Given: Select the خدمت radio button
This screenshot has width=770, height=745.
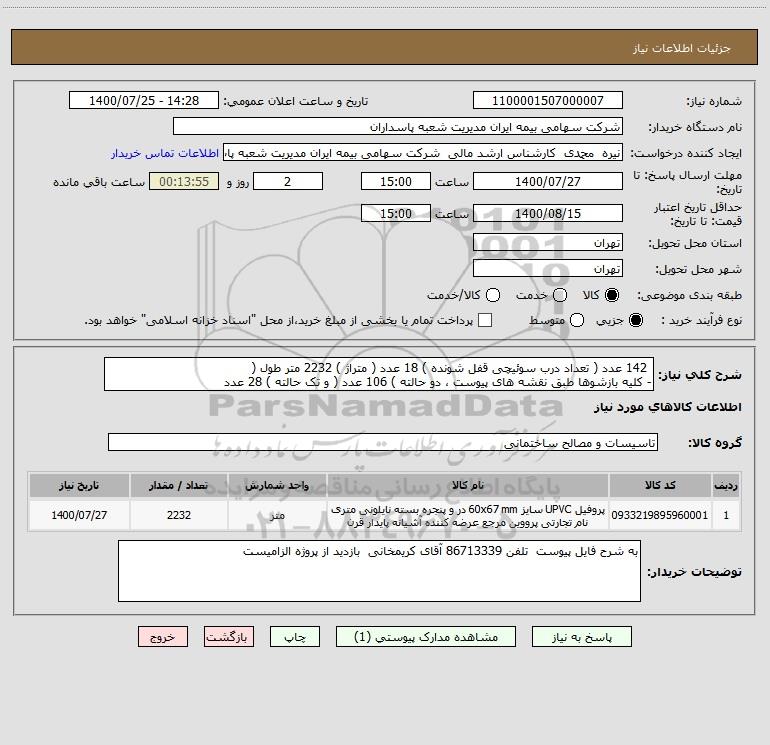Looking at the screenshot, I should click(x=560, y=295).
